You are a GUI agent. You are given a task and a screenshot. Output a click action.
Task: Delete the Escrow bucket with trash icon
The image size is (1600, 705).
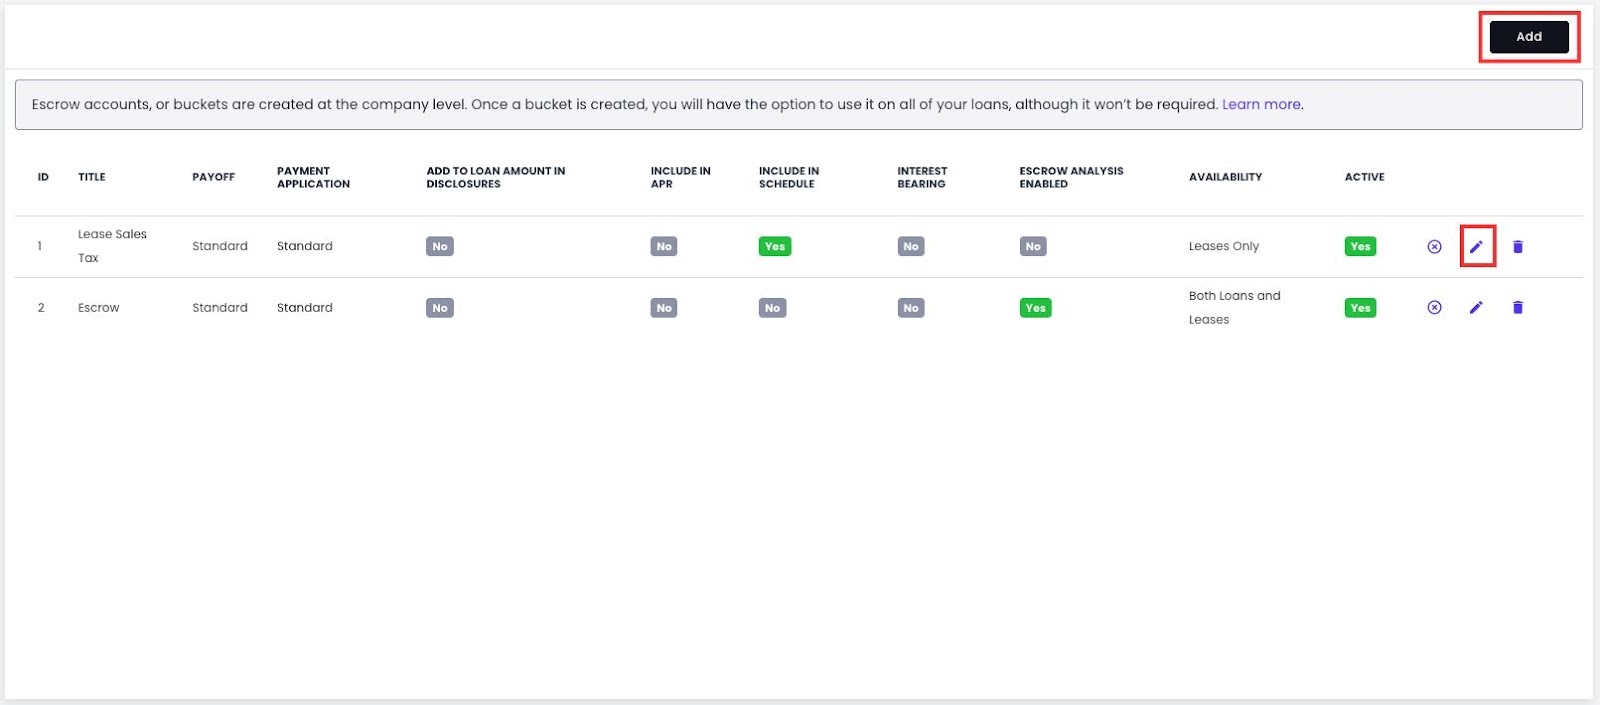(x=1518, y=308)
